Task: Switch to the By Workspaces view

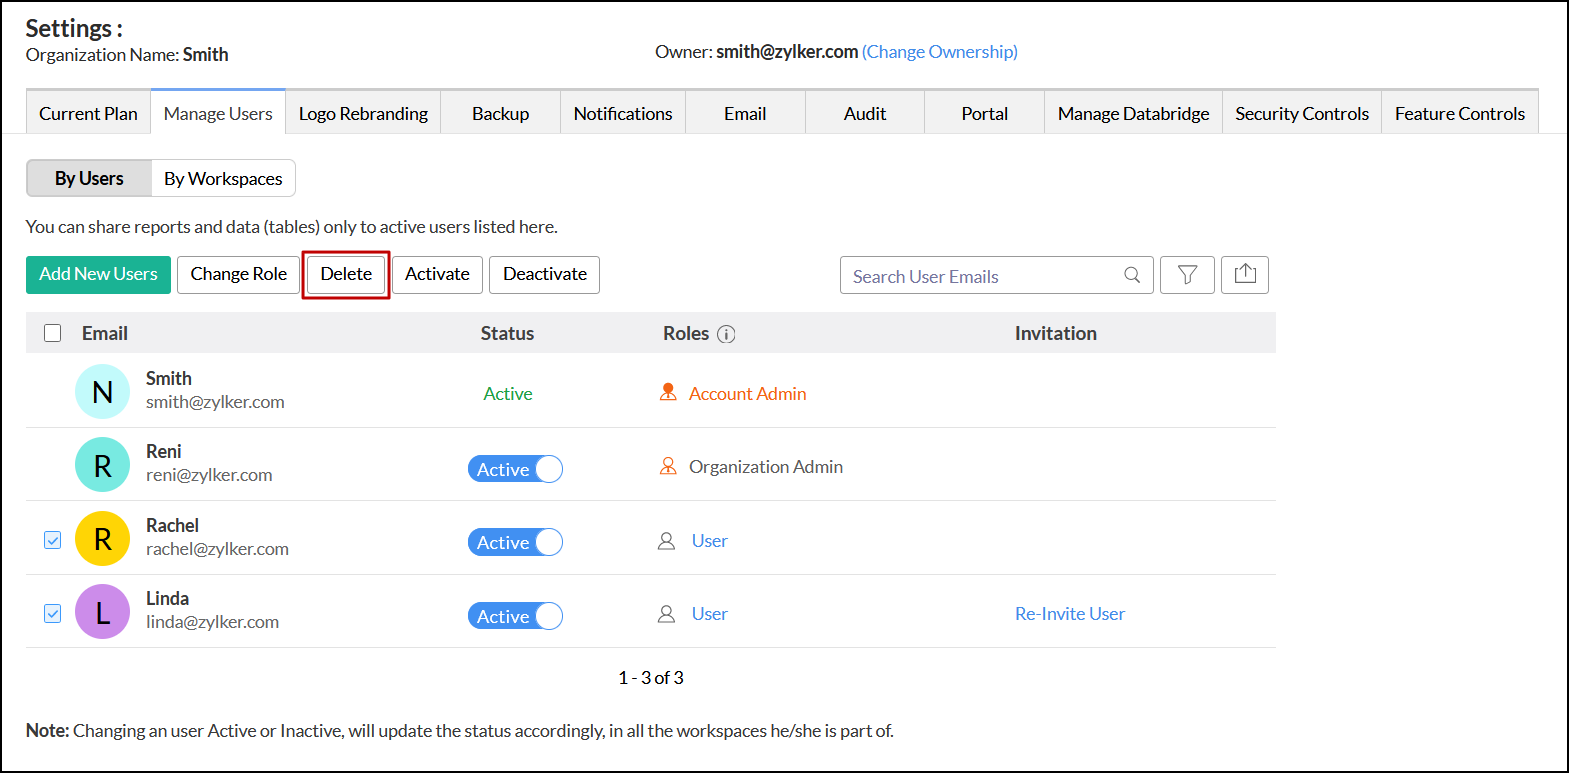Action: [223, 178]
